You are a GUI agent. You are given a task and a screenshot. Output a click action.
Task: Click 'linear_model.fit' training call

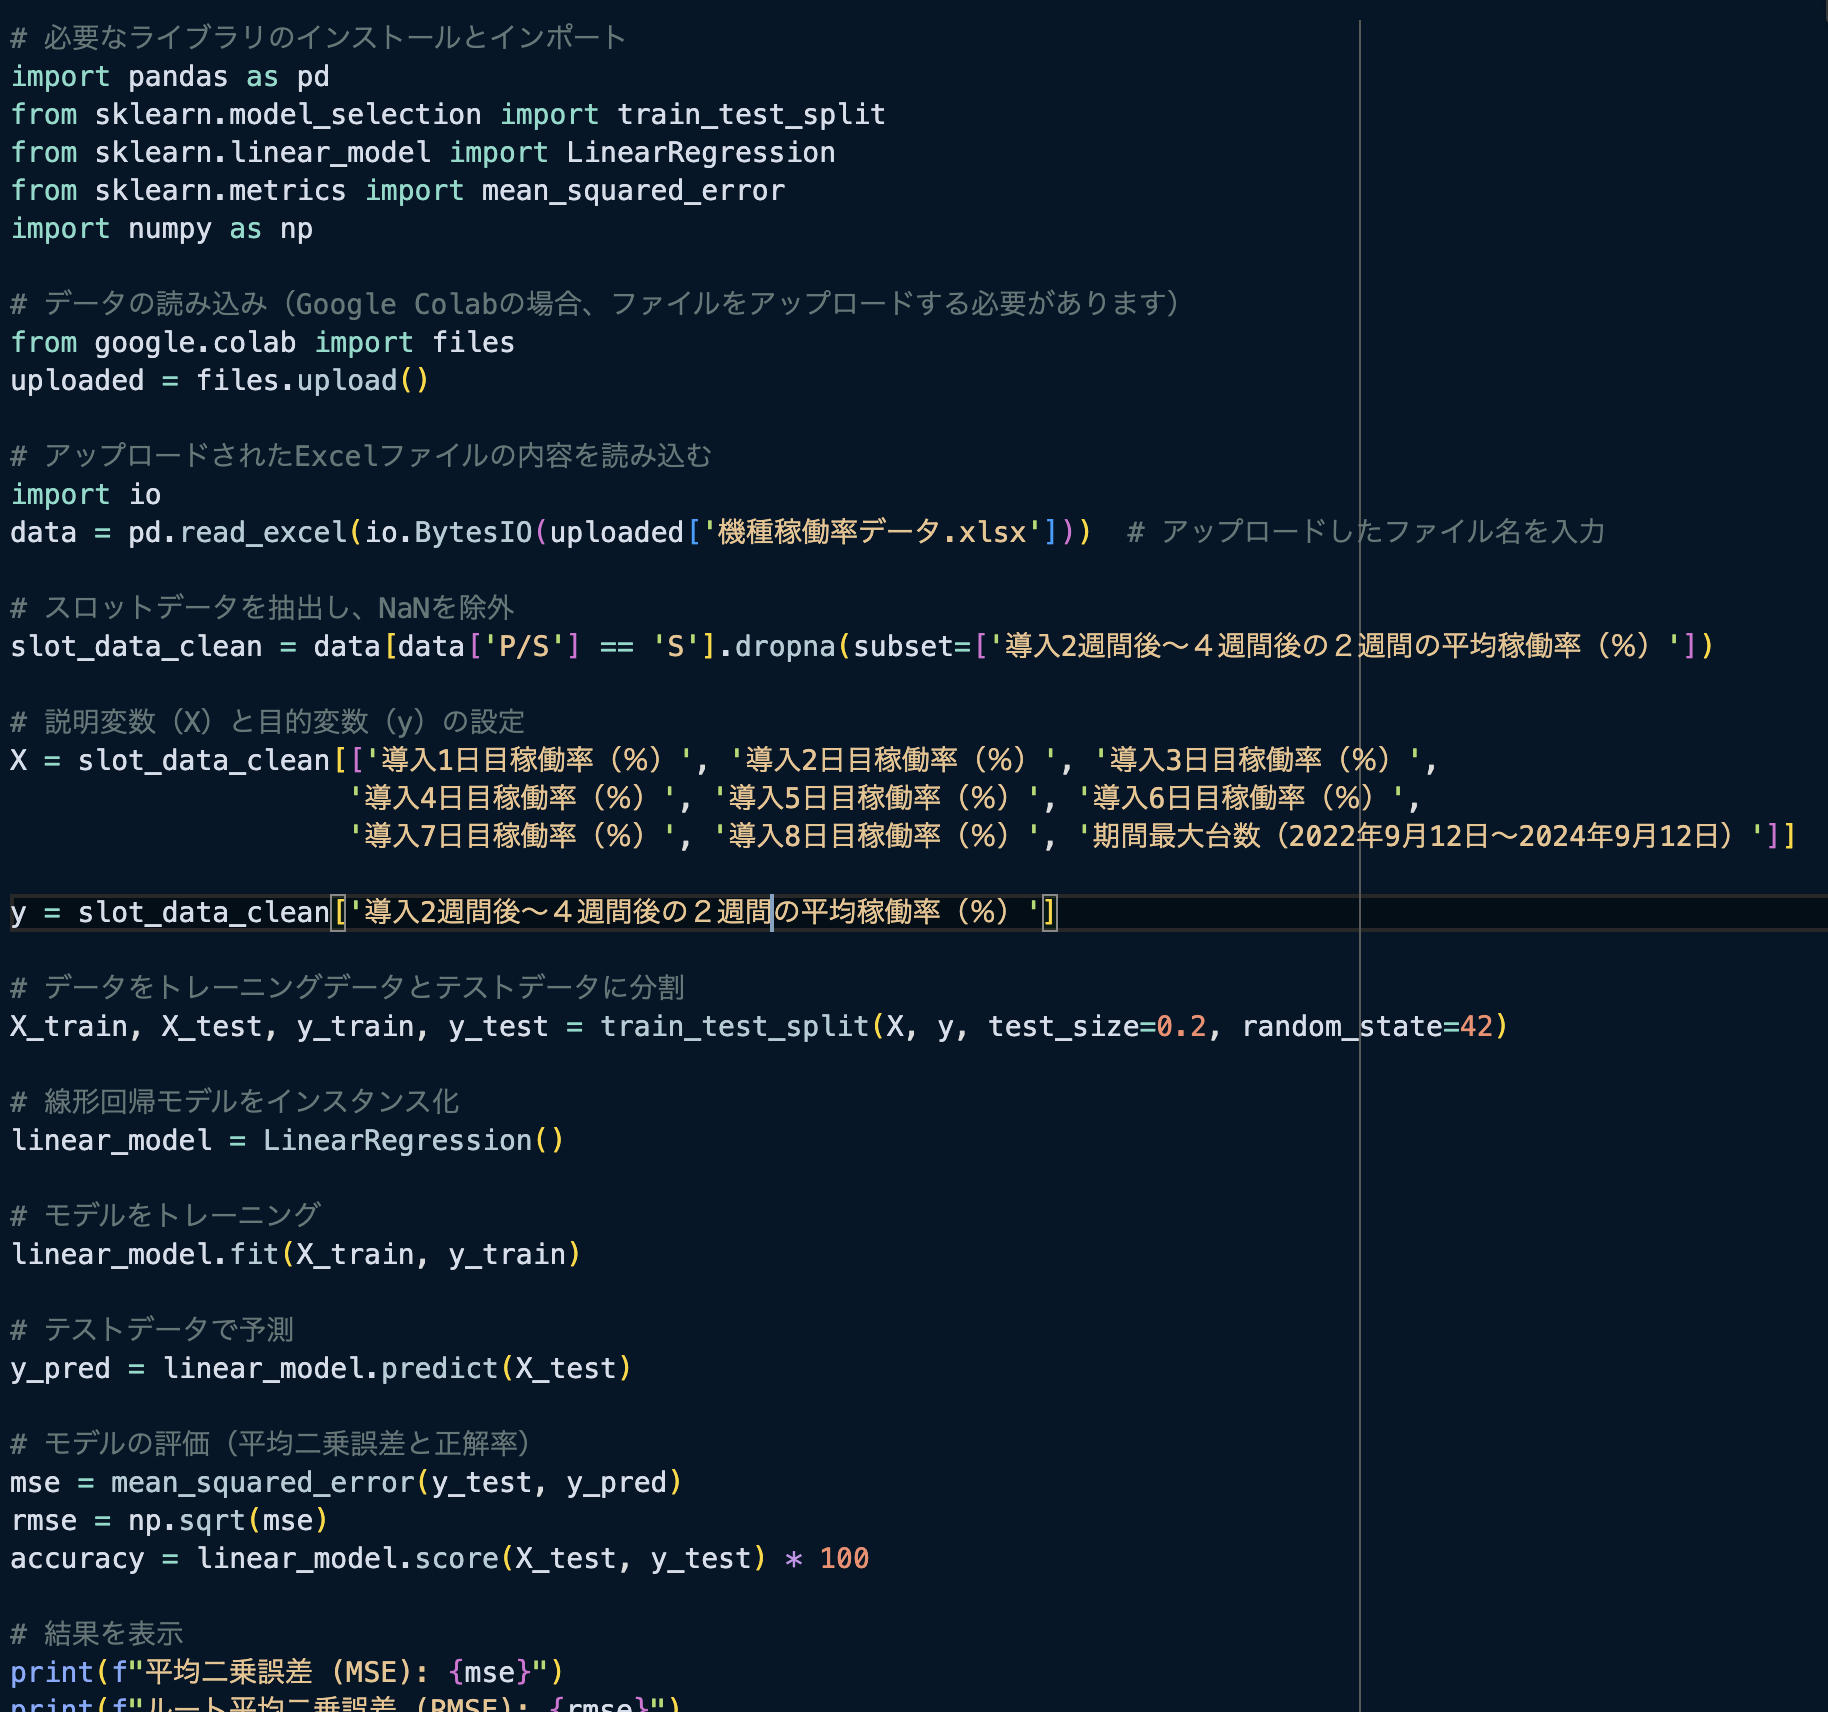pyautogui.click(x=145, y=1255)
